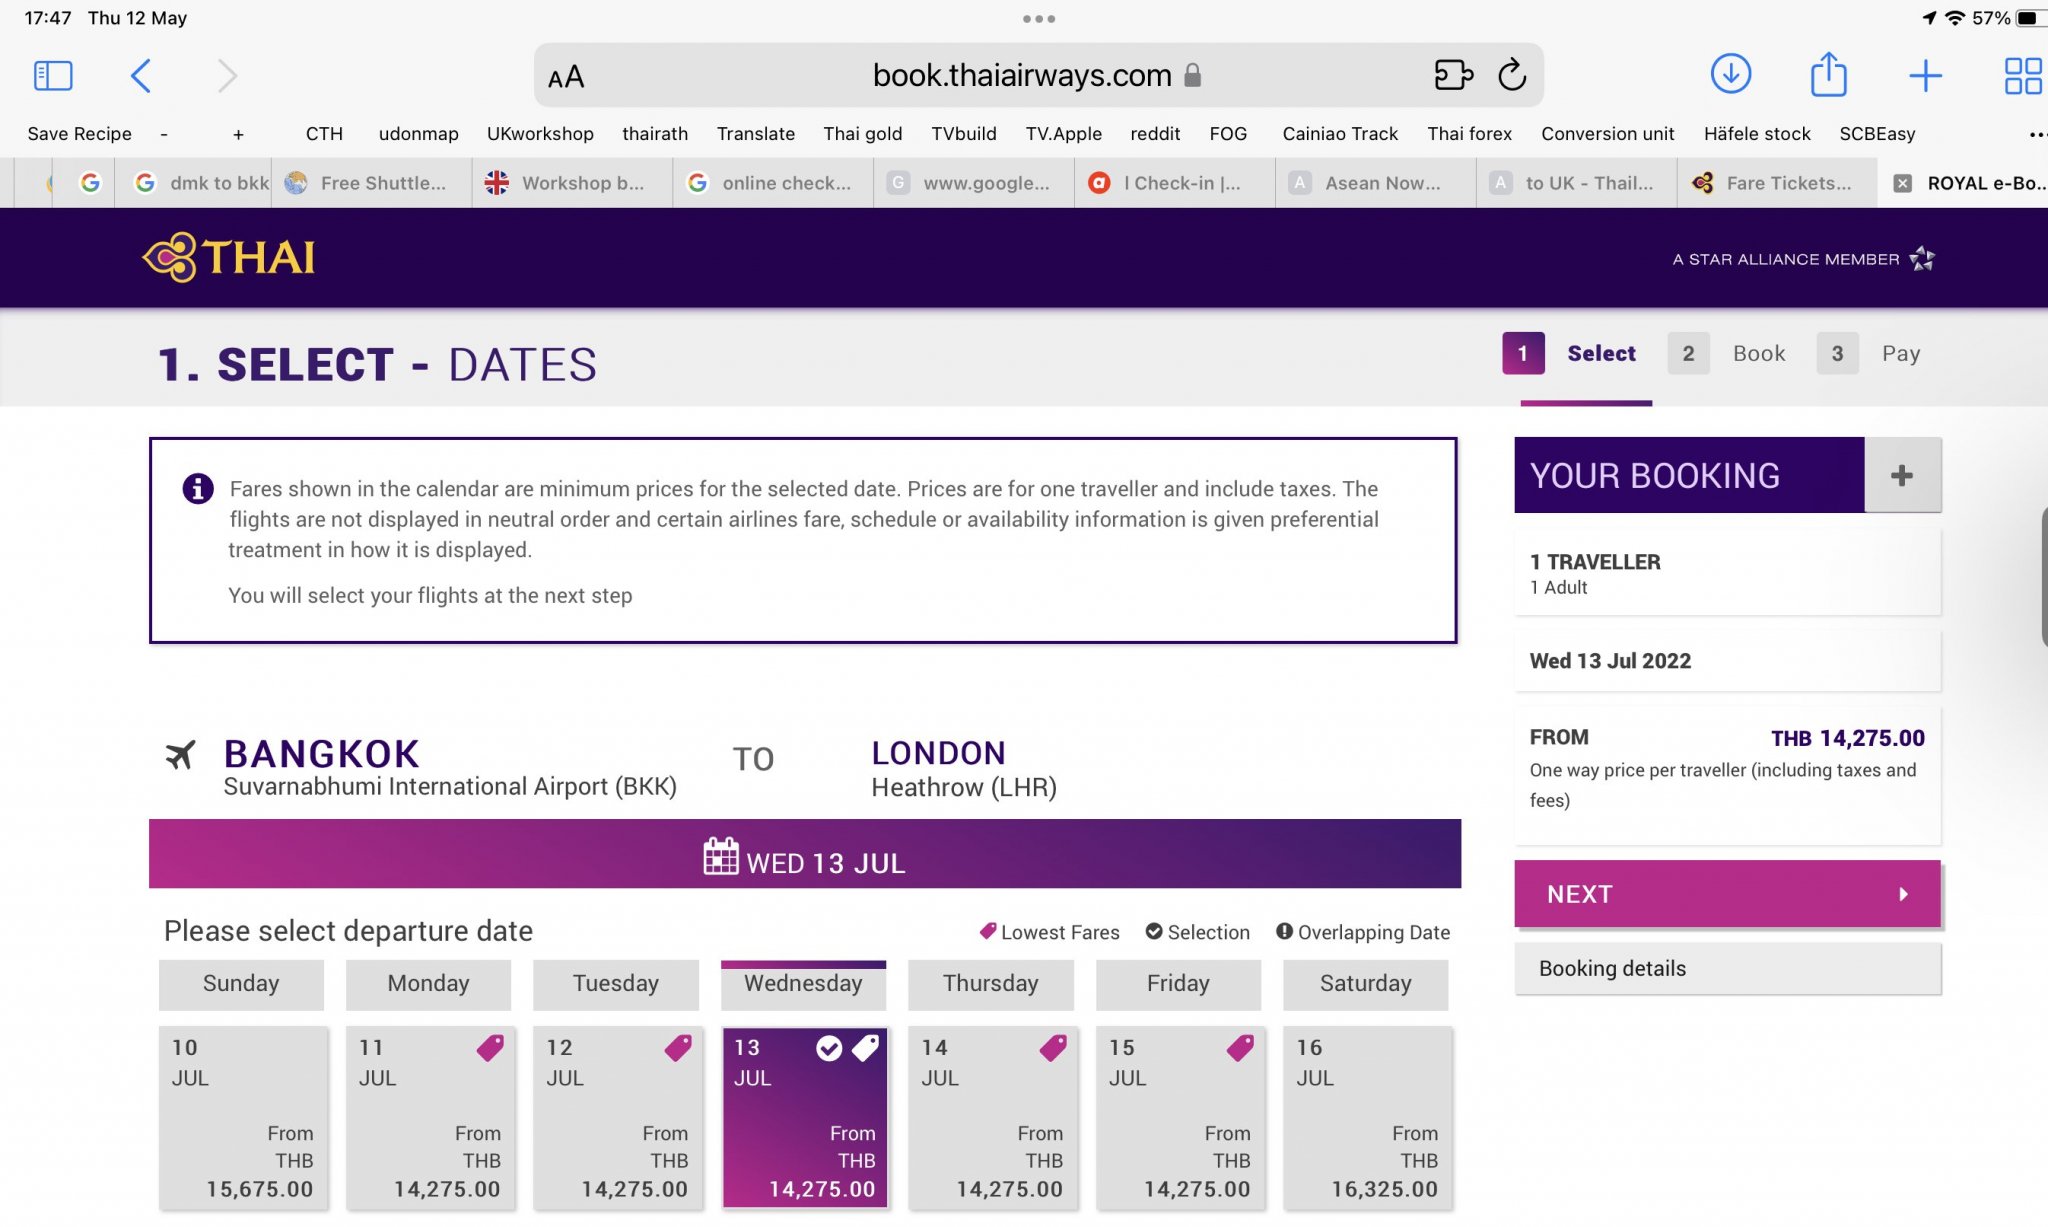
Task: Click the info icon in the fares notice
Action: point(198,489)
